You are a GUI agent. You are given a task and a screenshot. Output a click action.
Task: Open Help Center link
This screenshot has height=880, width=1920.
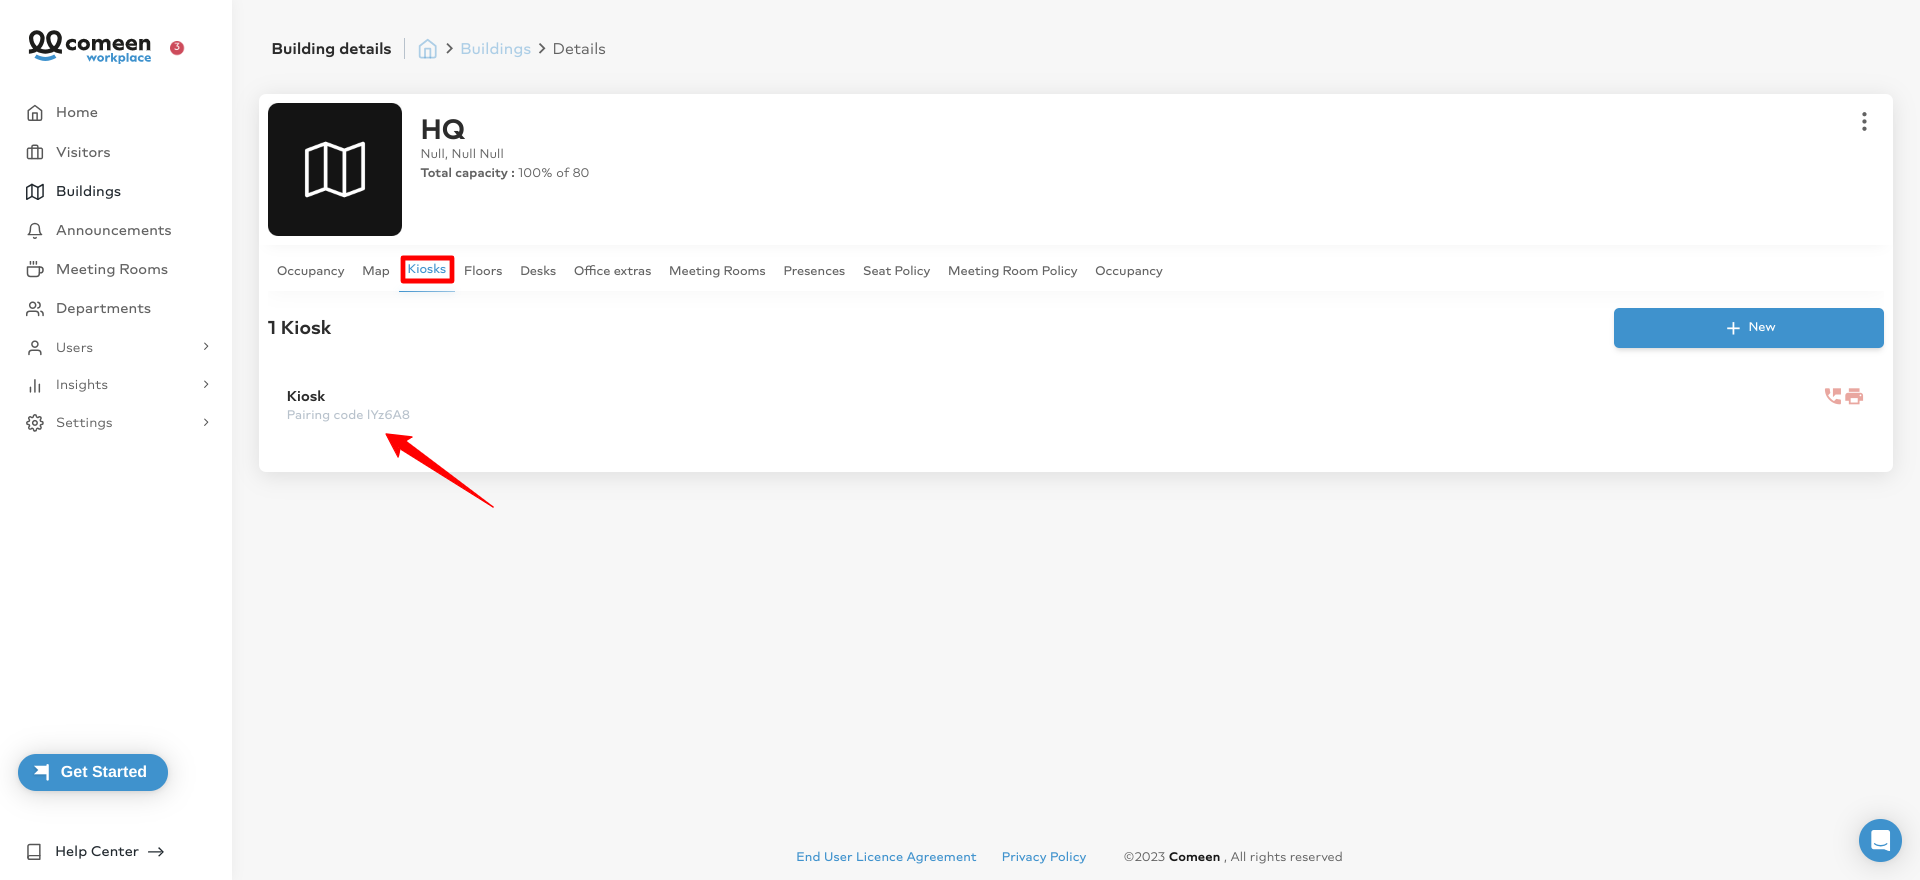pyautogui.click(x=97, y=852)
